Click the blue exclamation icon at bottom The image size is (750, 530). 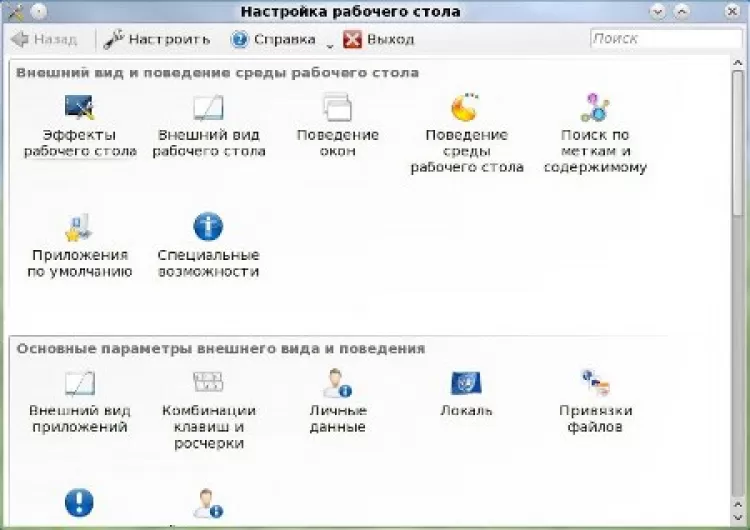click(79, 502)
